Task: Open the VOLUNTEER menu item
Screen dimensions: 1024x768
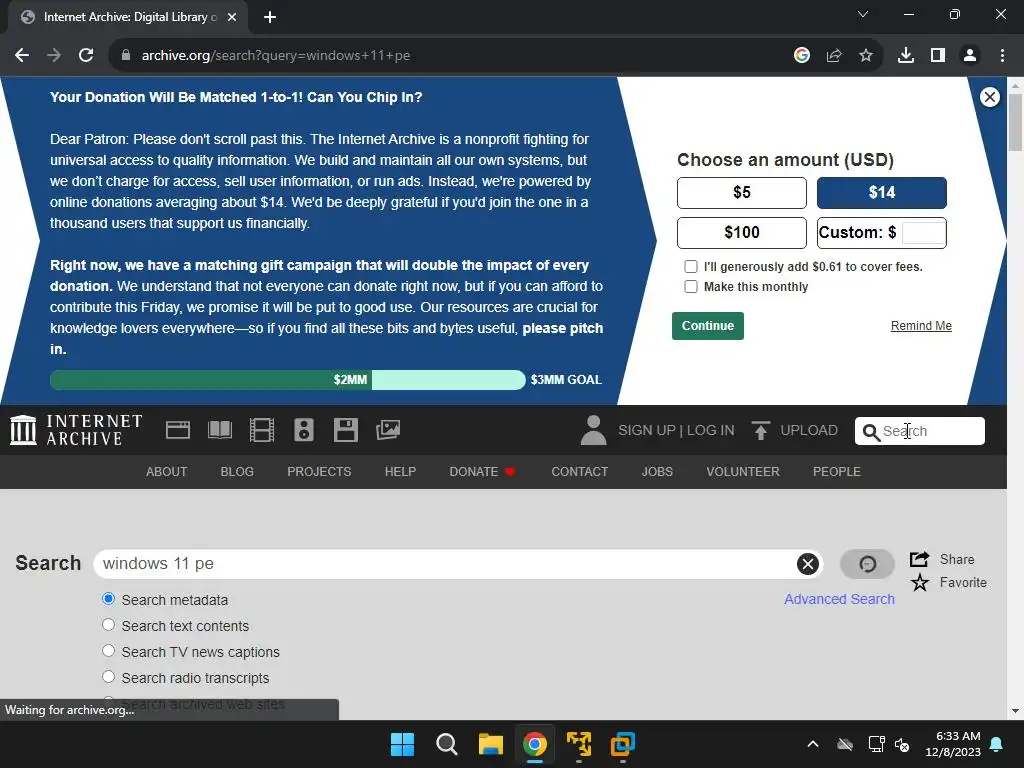Action: coord(743,472)
